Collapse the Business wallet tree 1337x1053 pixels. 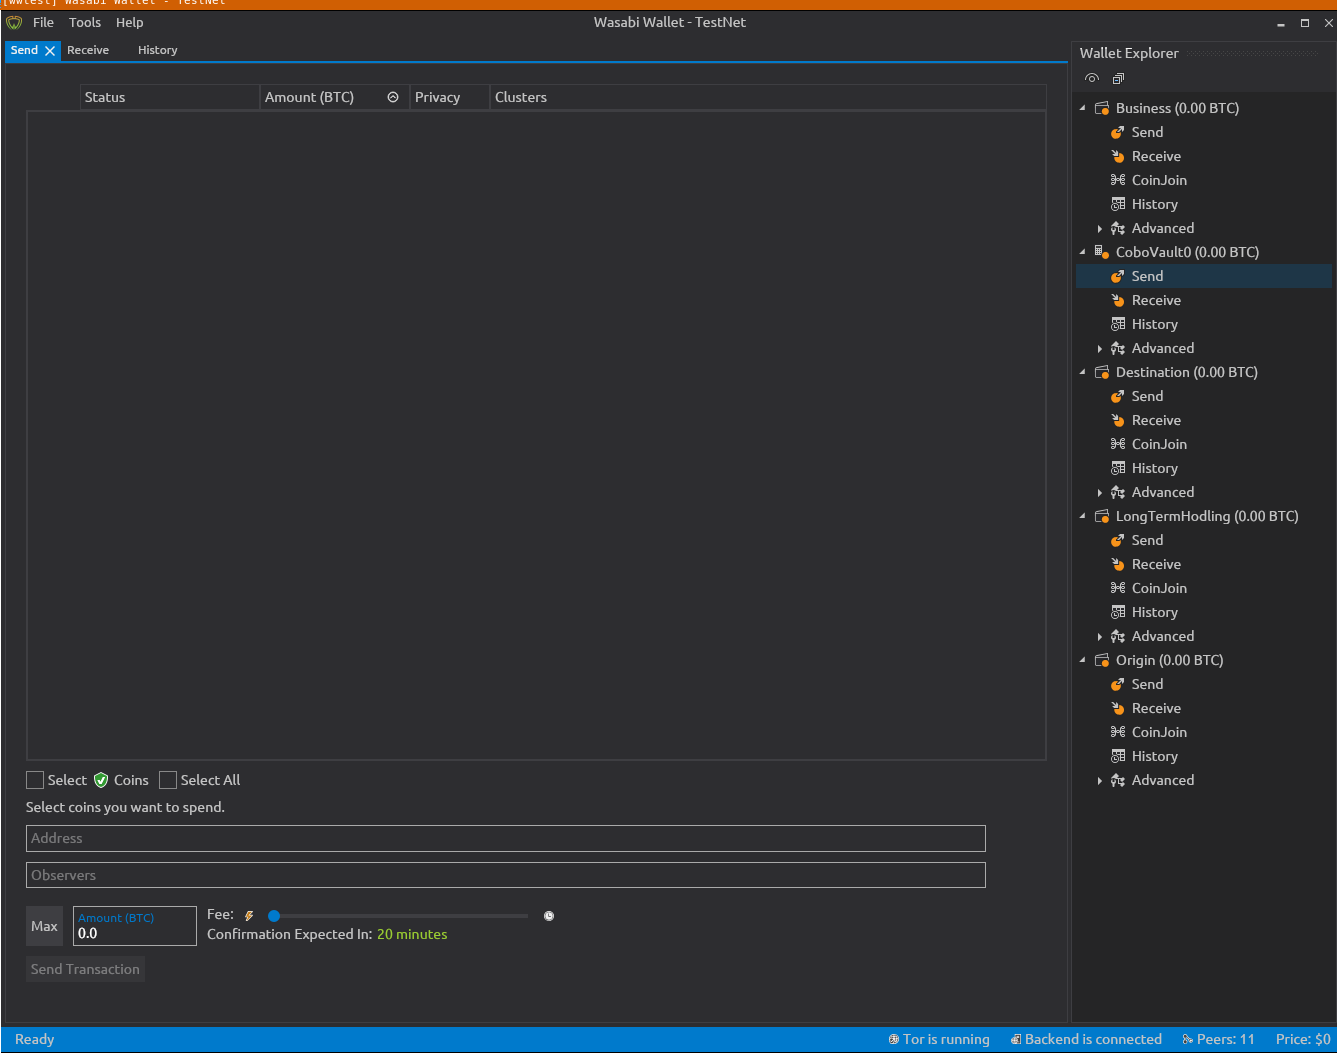point(1081,107)
